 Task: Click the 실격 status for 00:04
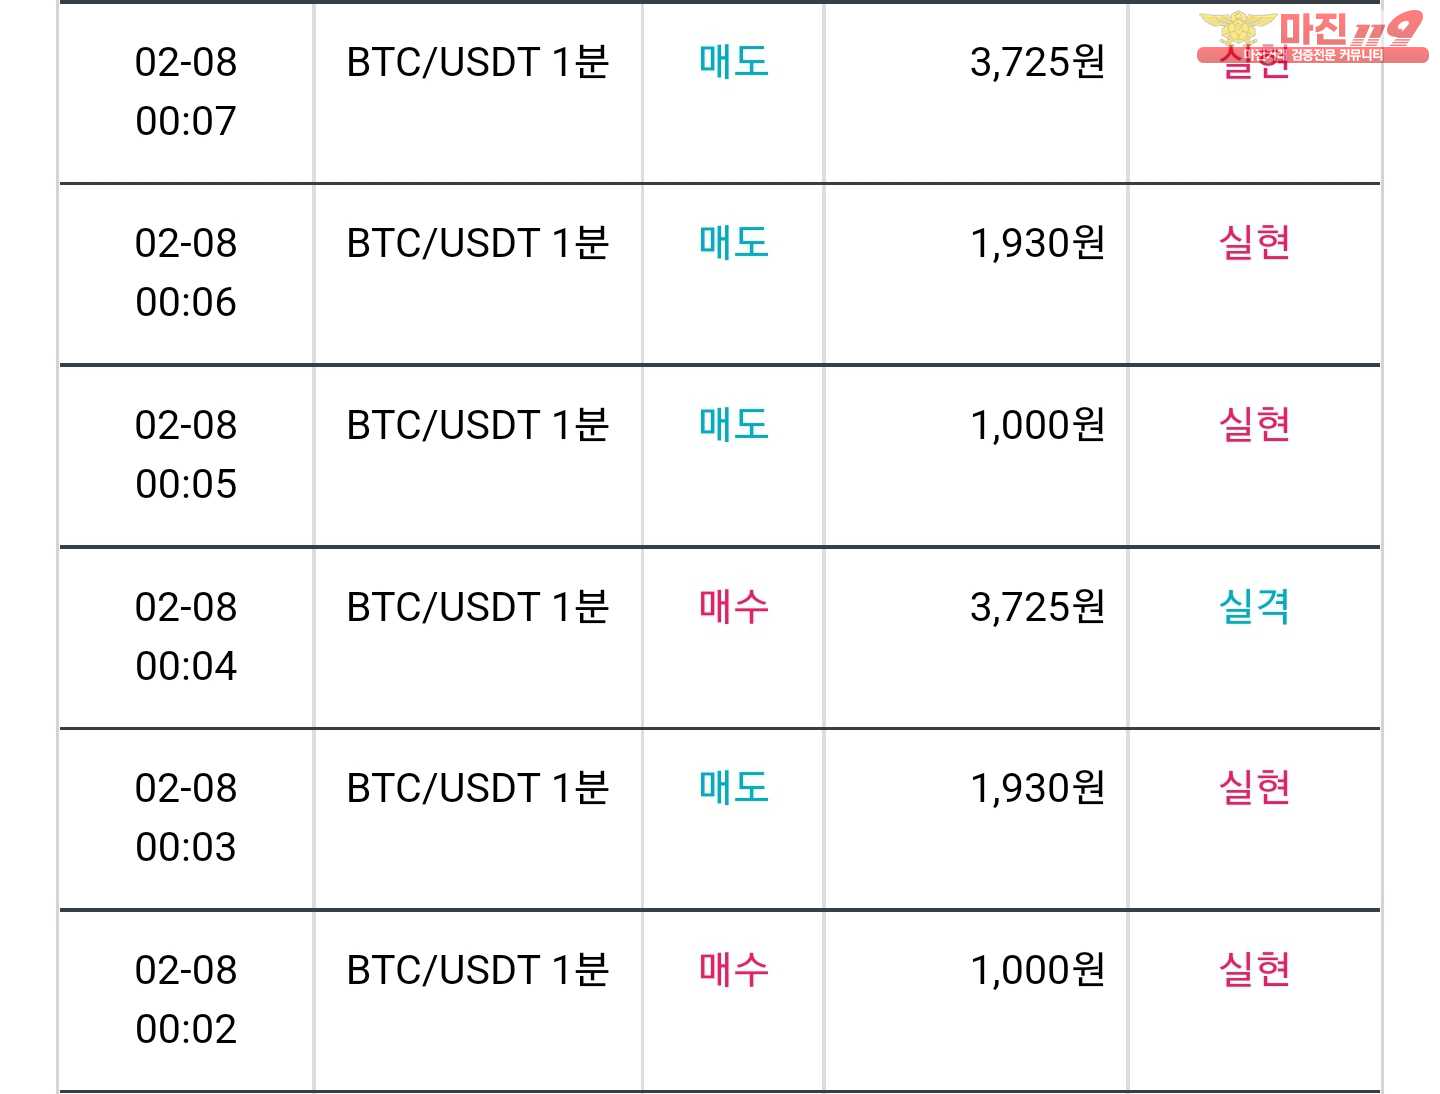pos(1254,607)
